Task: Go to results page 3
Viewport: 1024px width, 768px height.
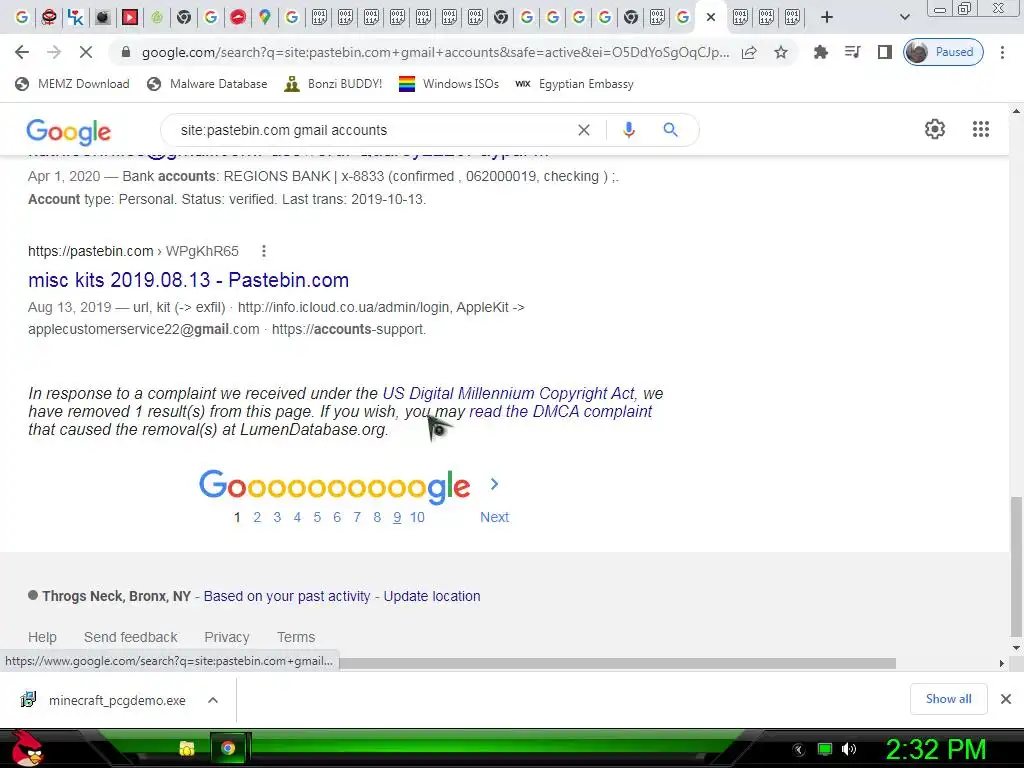Action: pos(277,517)
